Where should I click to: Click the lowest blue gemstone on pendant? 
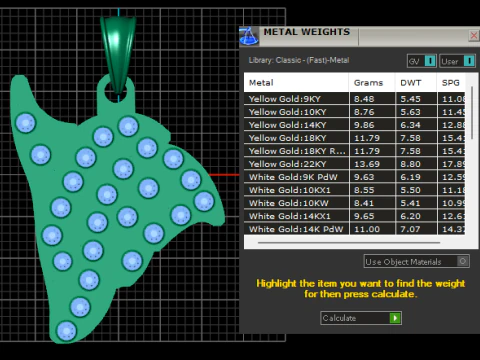(67, 331)
